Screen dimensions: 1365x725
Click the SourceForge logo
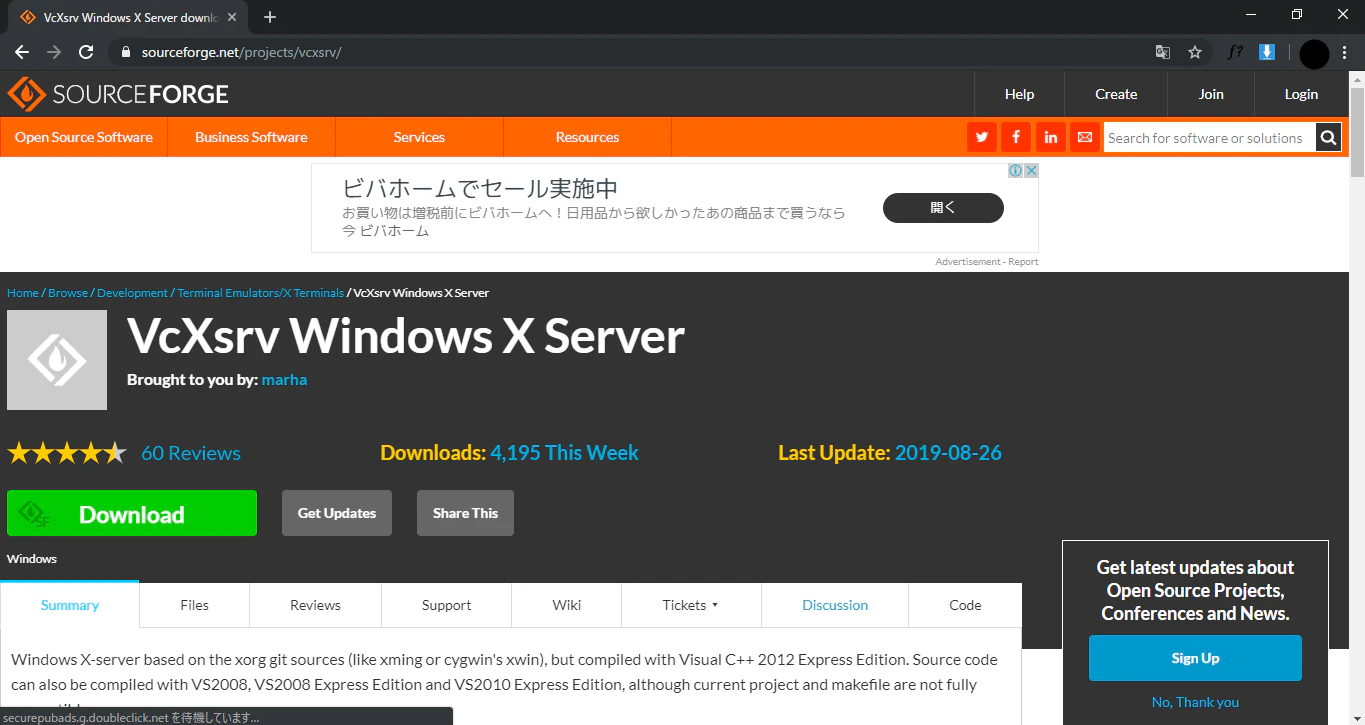click(x=118, y=94)
